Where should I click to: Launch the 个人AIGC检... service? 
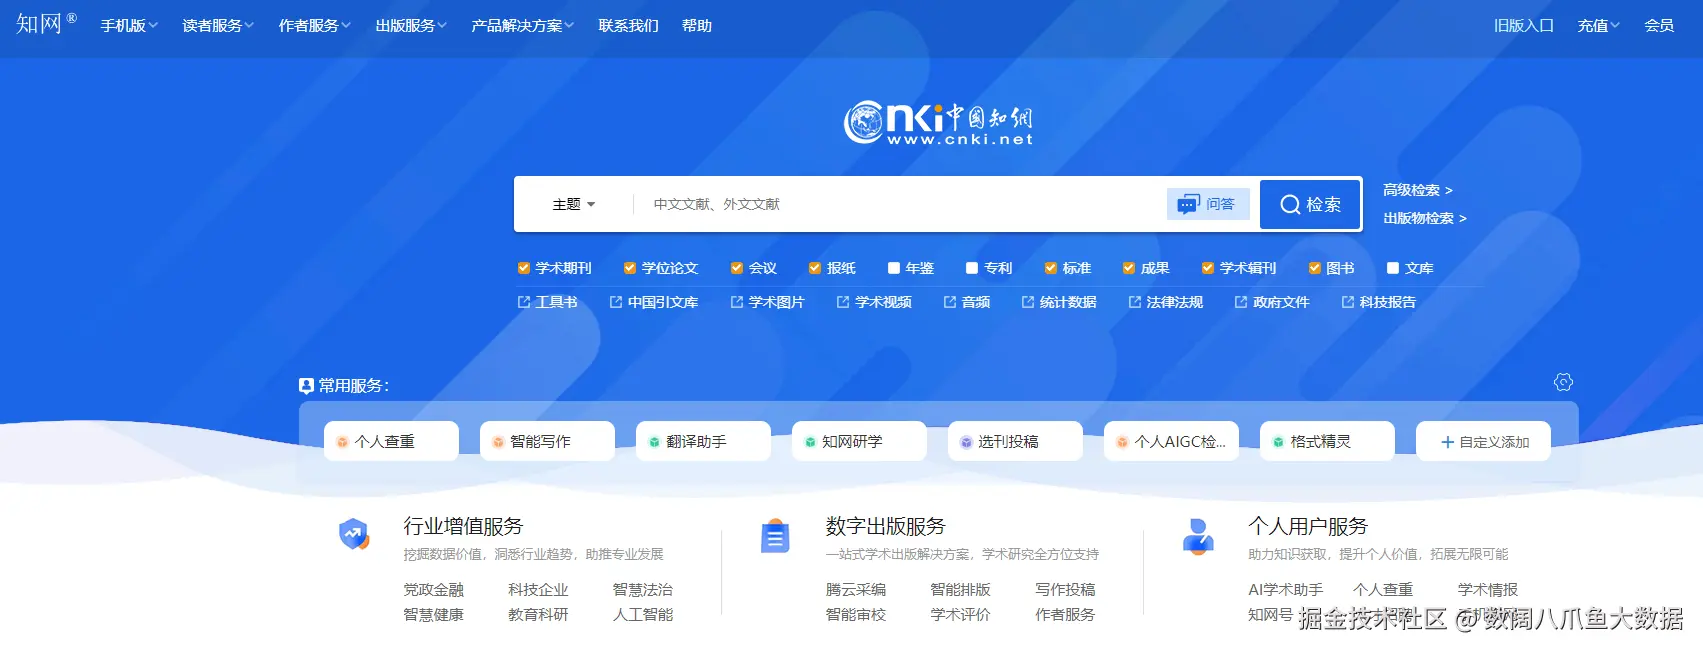[x=1171, y=441]
